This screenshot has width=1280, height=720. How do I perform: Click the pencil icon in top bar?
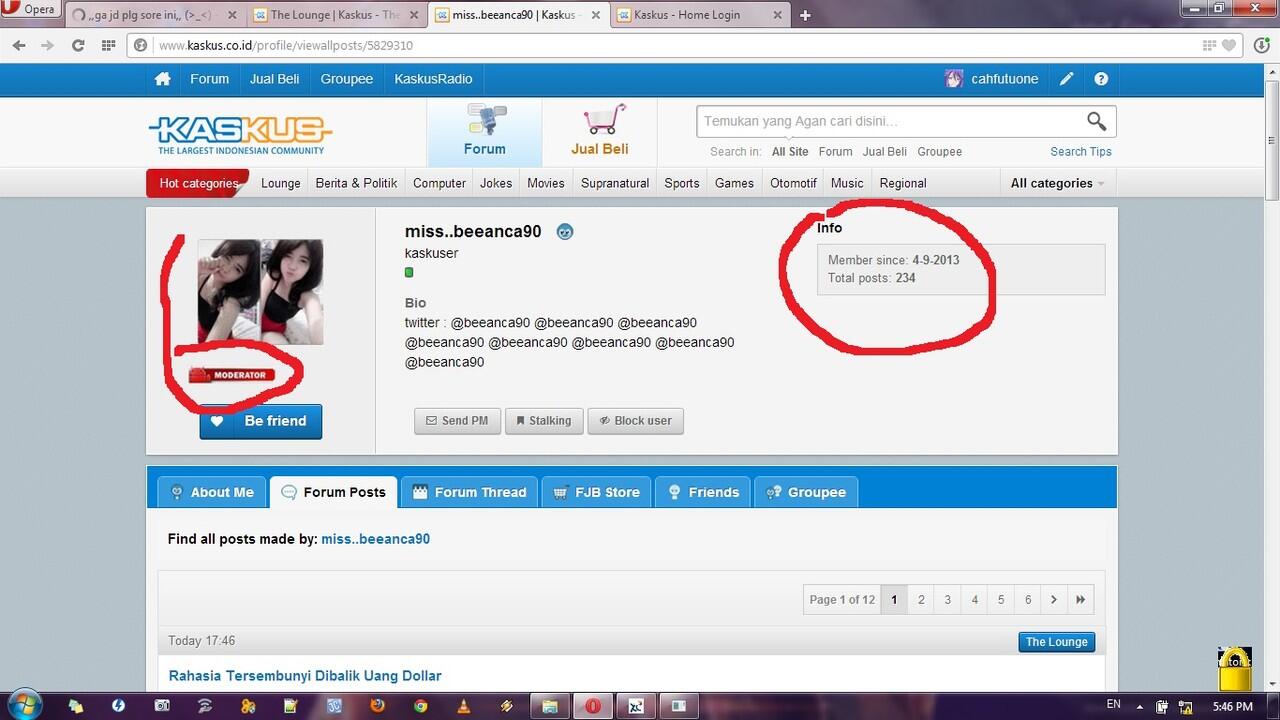pyautogui.click(x=1067, y=79)
